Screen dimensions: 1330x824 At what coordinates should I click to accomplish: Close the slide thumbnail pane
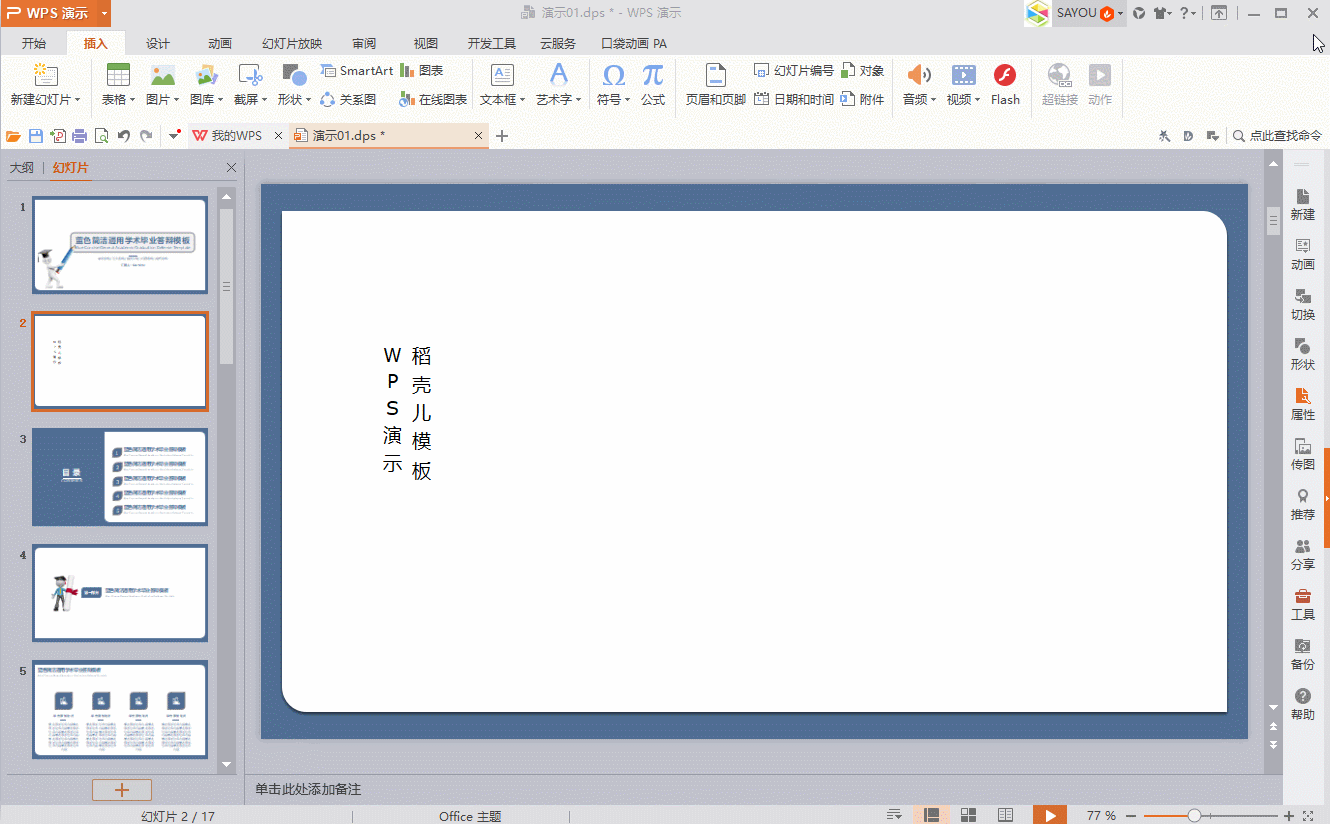pyautogui.click(x=232, y=168)
